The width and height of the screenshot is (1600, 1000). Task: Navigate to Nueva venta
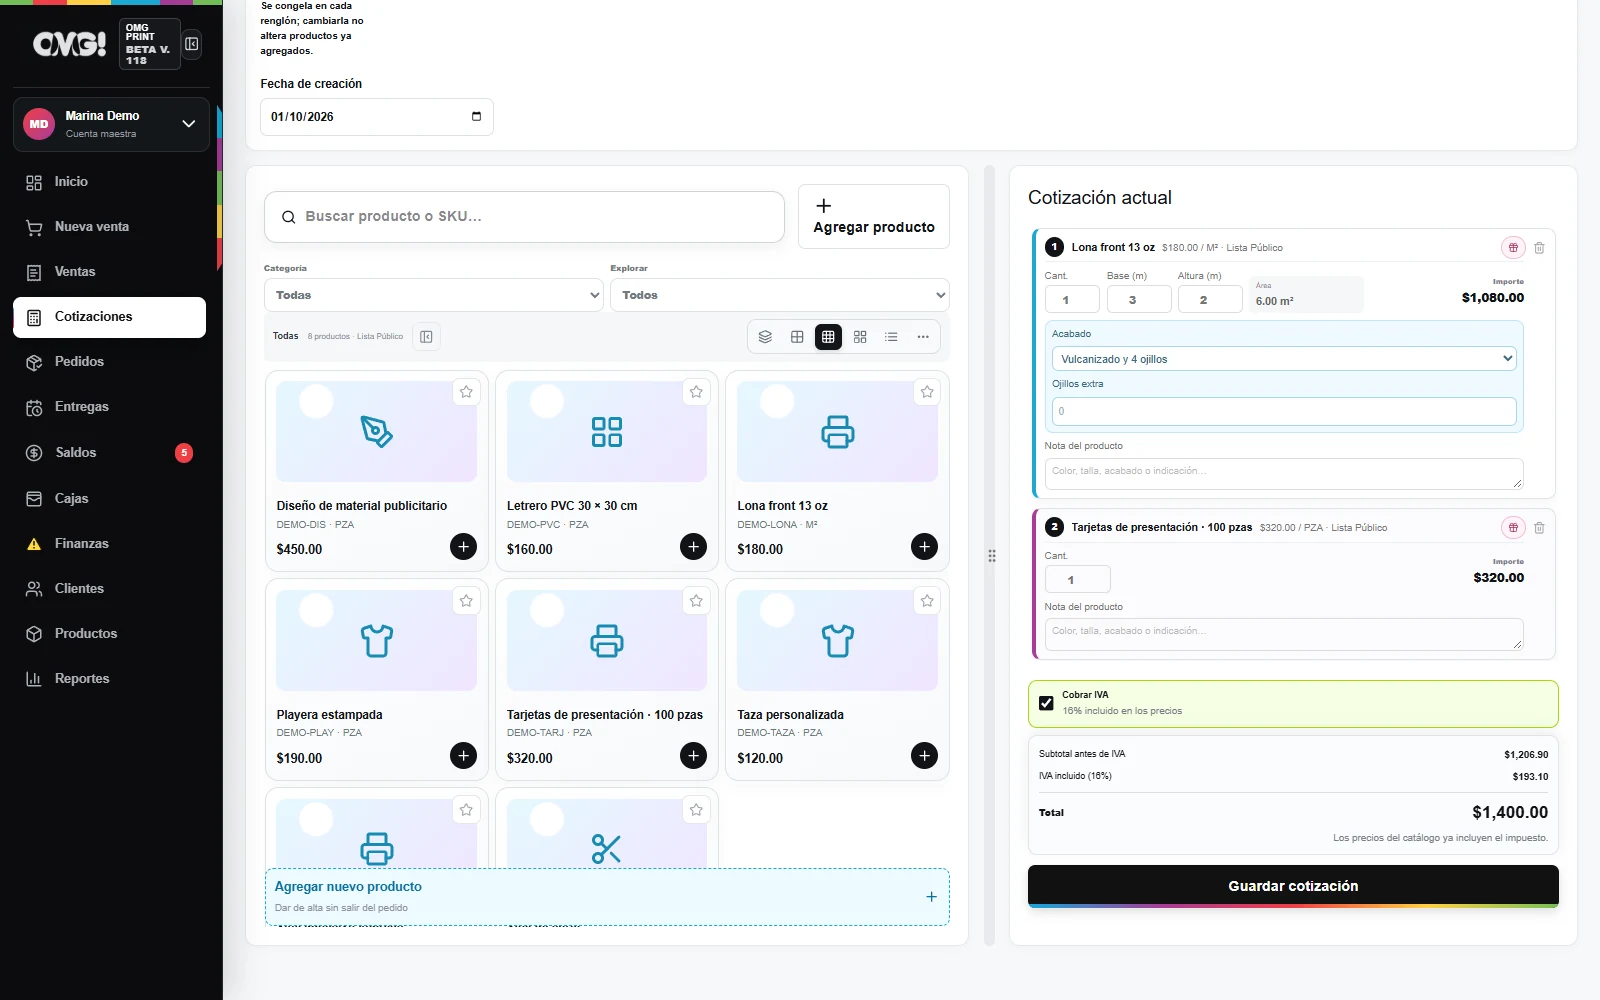pos(110,227)
